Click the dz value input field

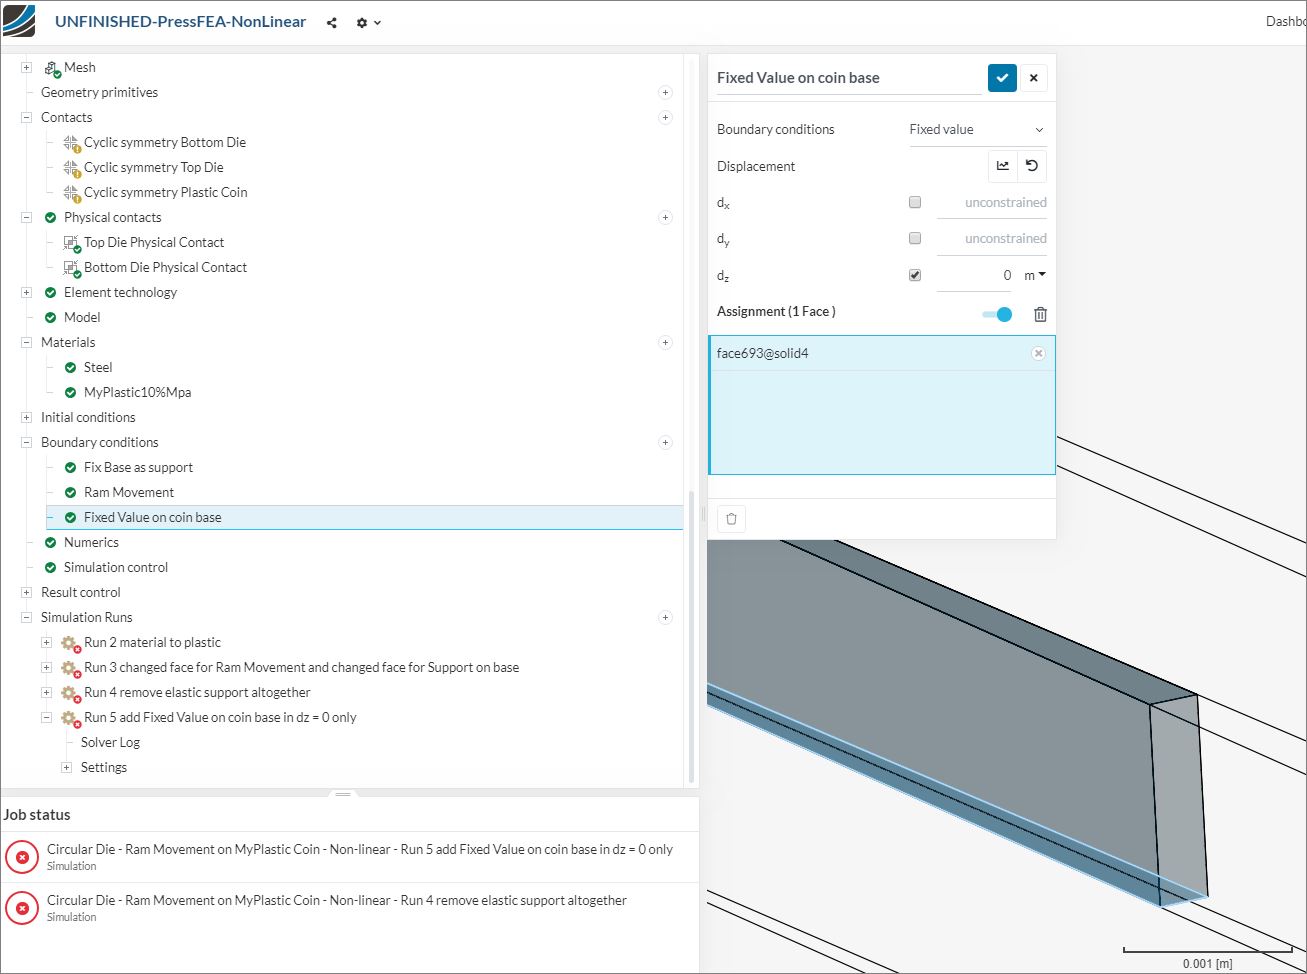click(975, 275)
